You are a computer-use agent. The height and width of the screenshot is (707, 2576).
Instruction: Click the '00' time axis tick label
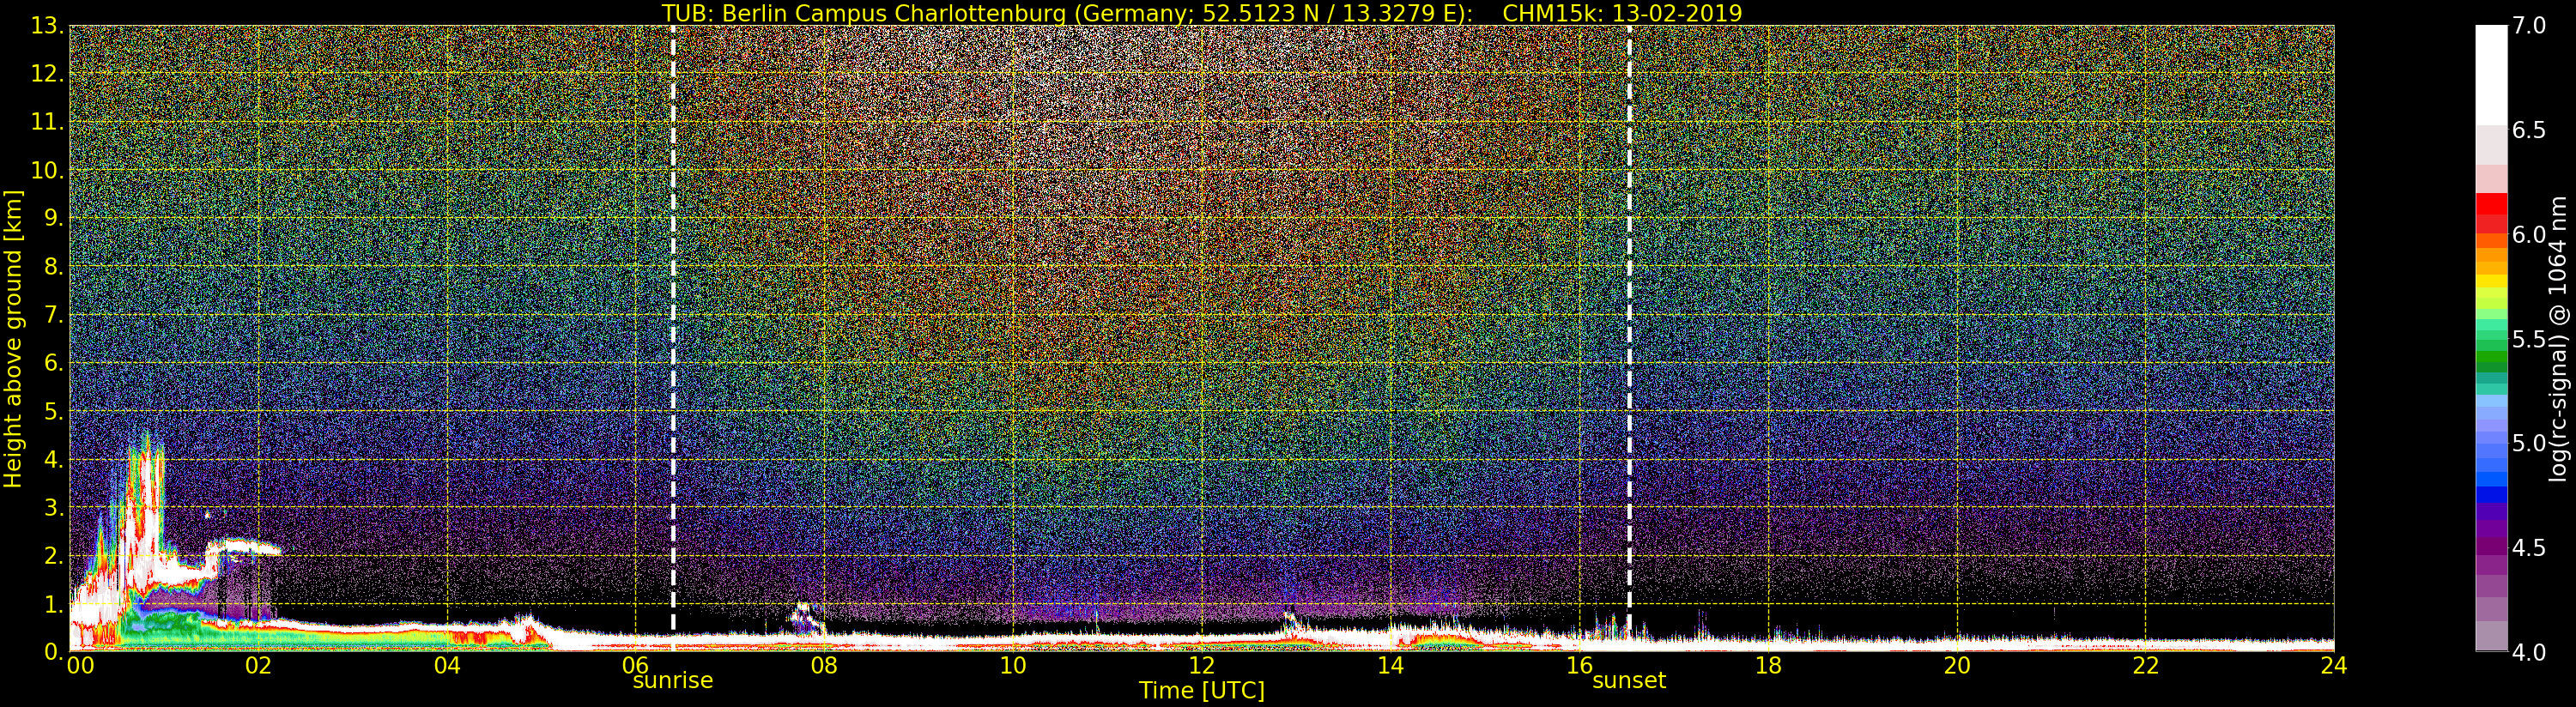tap(80, 666)
